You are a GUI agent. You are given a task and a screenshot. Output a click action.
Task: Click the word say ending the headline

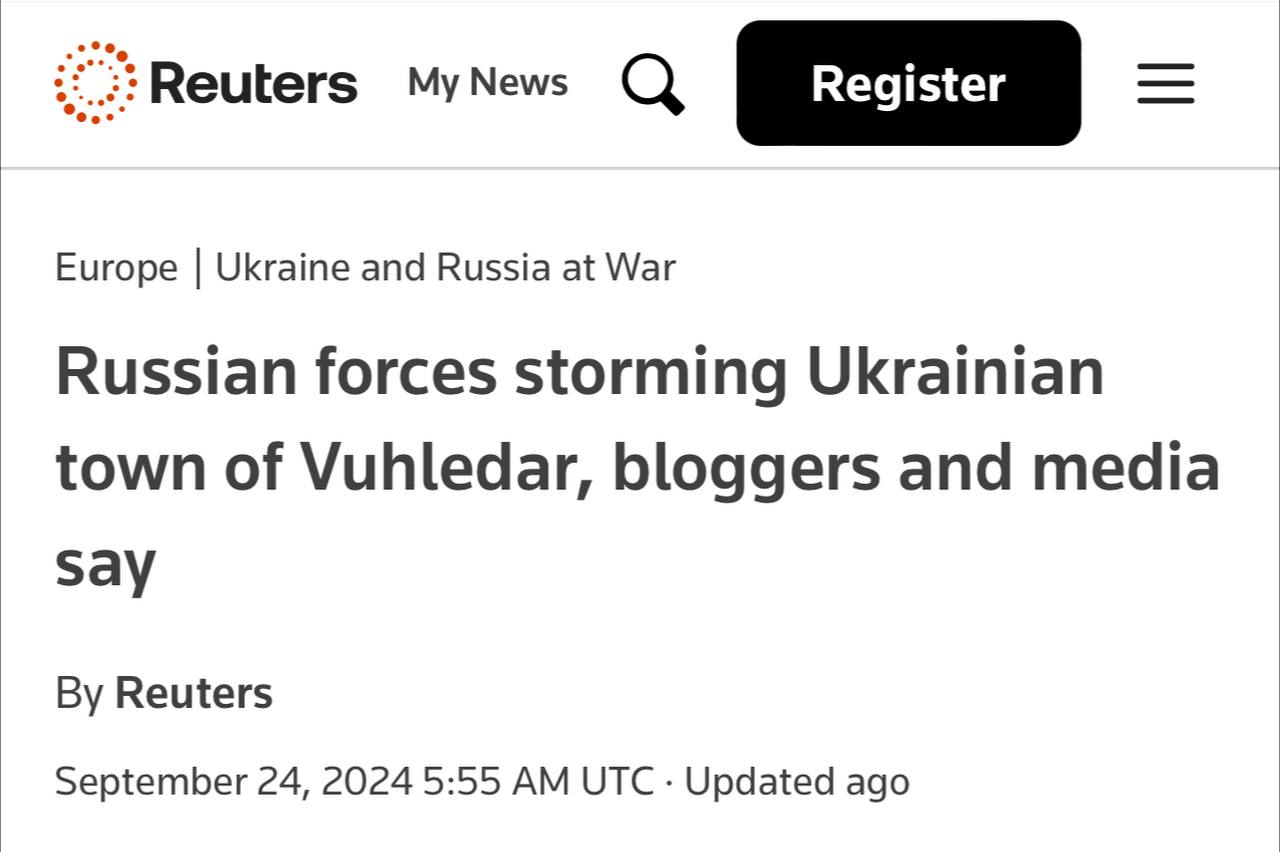105,566
